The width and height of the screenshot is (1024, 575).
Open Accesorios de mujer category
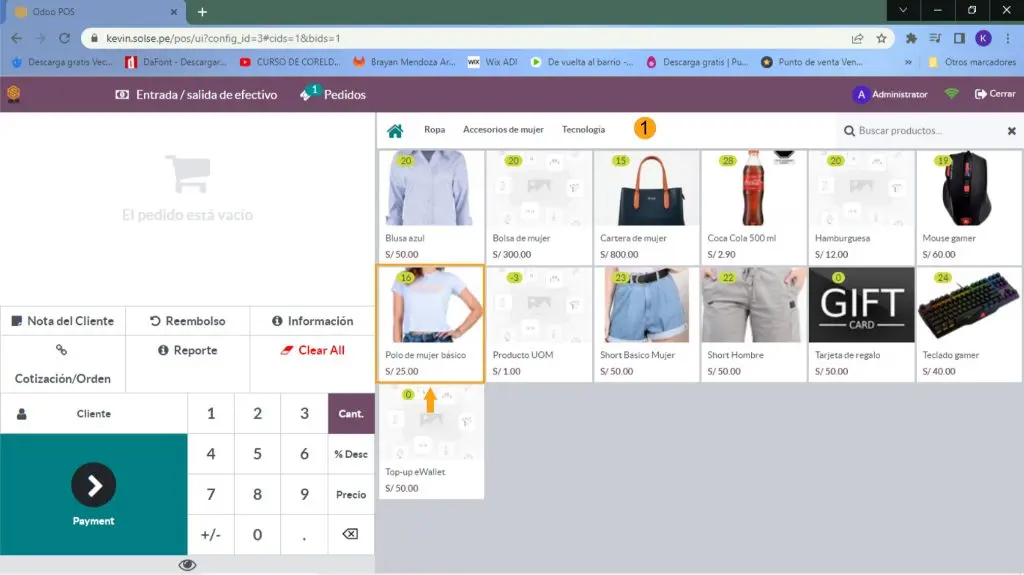pos(503,130)
